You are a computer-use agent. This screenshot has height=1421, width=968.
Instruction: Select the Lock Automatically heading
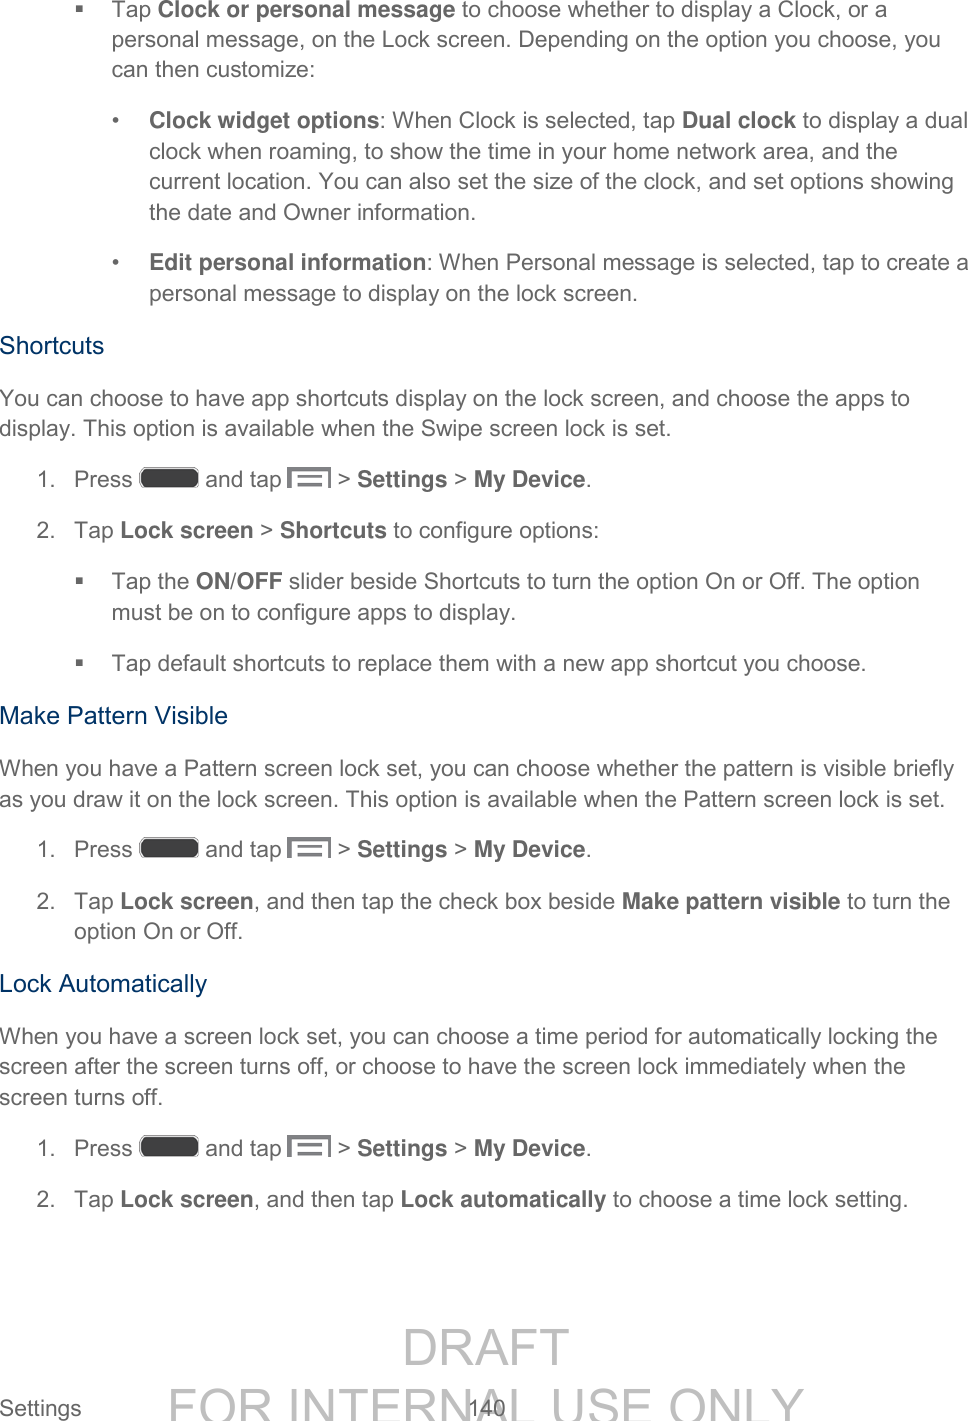point(104,984)
